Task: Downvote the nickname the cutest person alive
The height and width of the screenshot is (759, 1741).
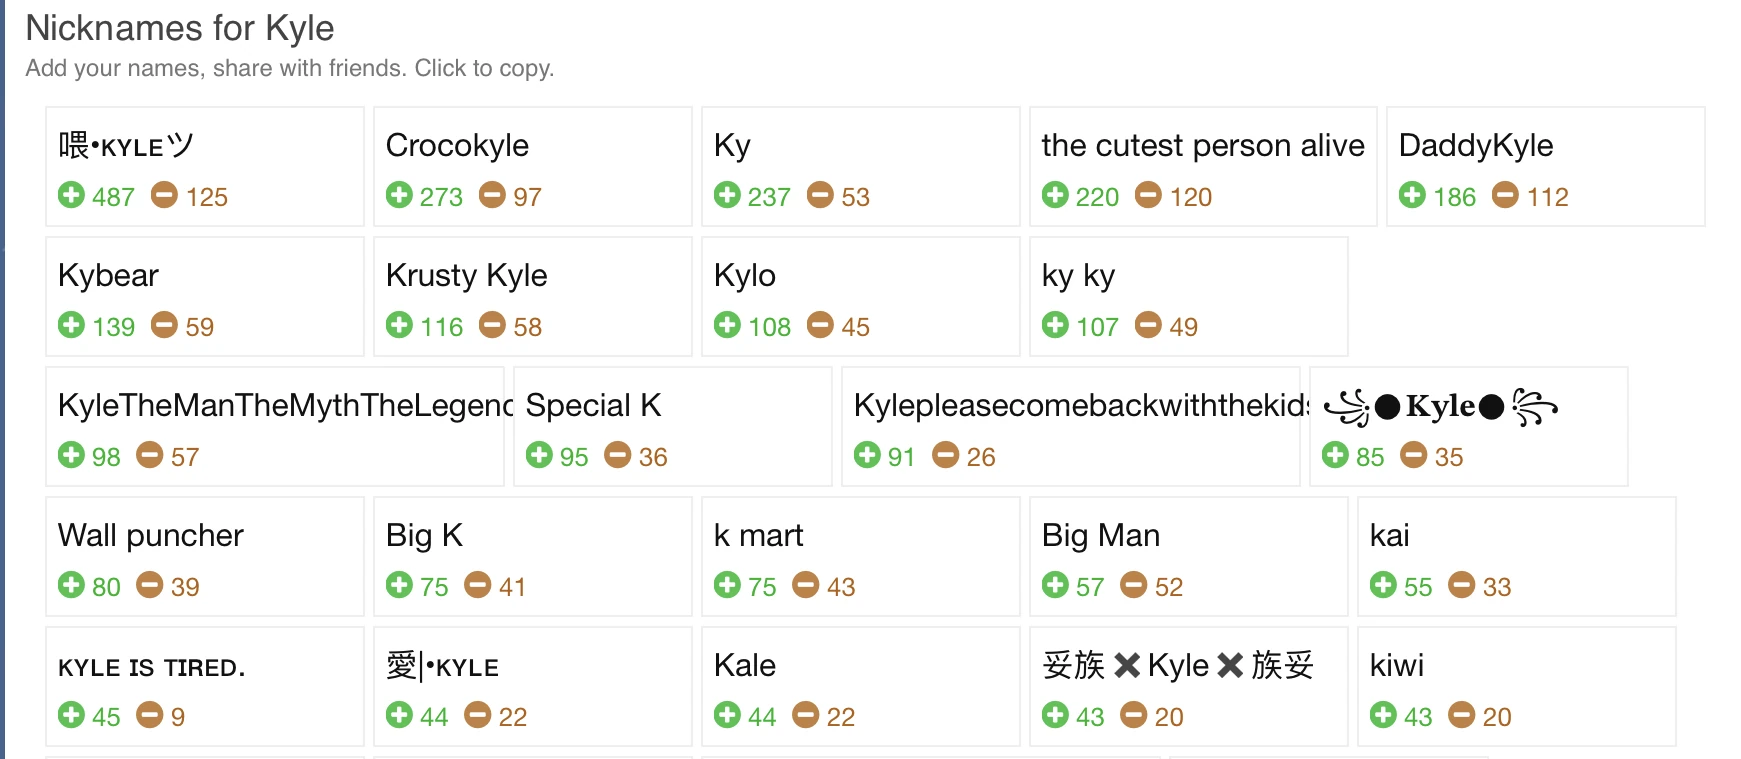Action: (x=1151, y=196)
